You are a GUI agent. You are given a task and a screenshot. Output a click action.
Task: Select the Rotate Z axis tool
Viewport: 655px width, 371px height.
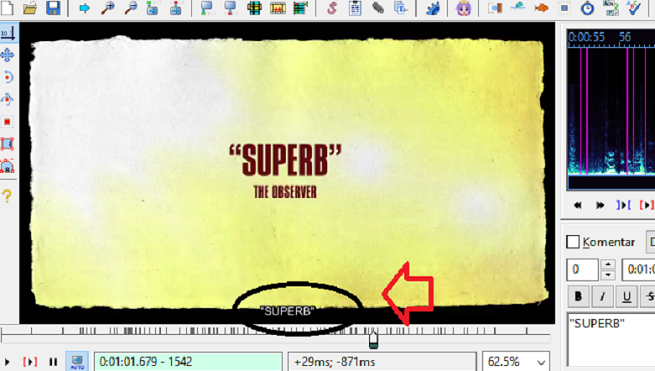pyautogui.click(x=8, y=77)
